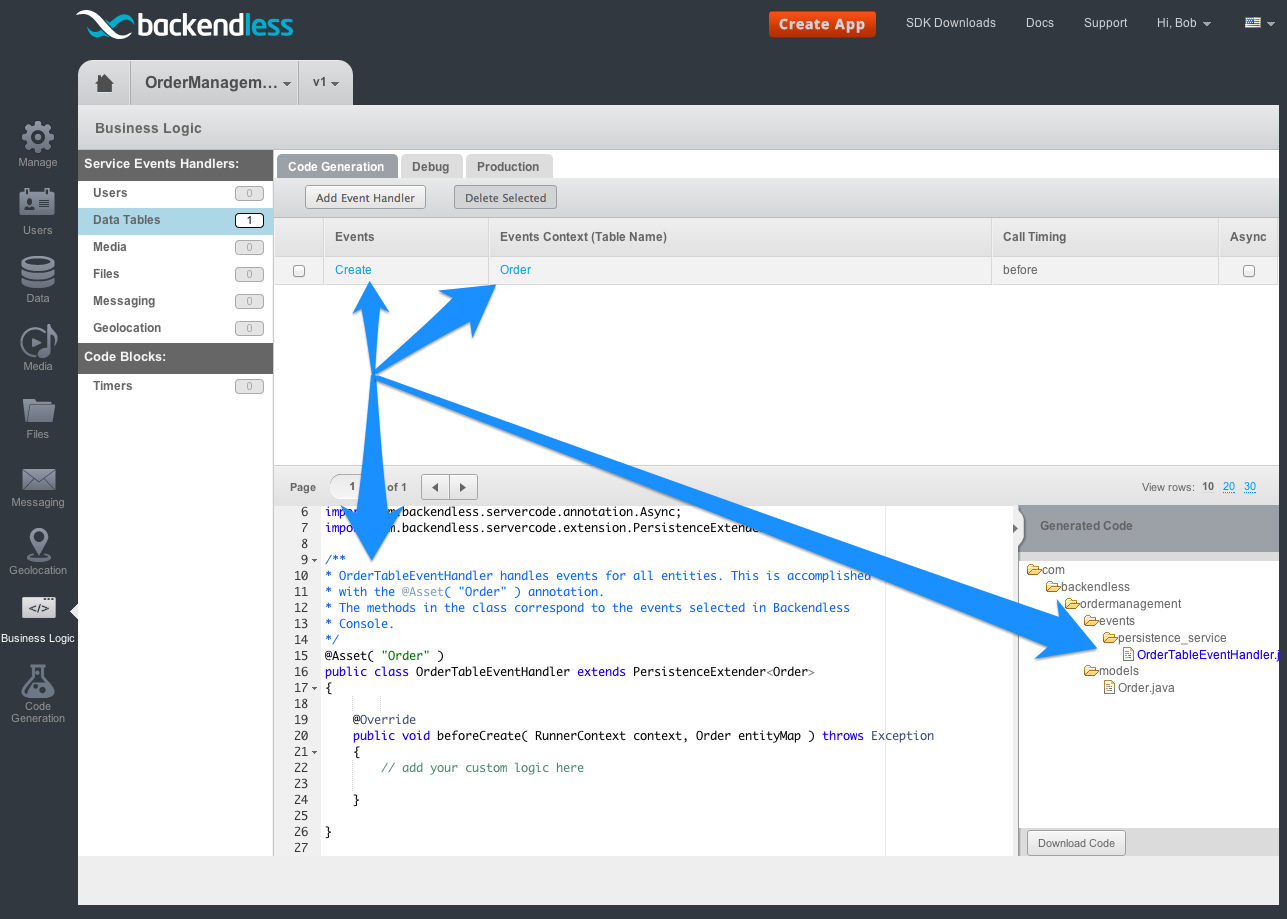
Task: Open the Manage gear icon in sidebar
Action: pyautogui.click(x=38, y=136)
